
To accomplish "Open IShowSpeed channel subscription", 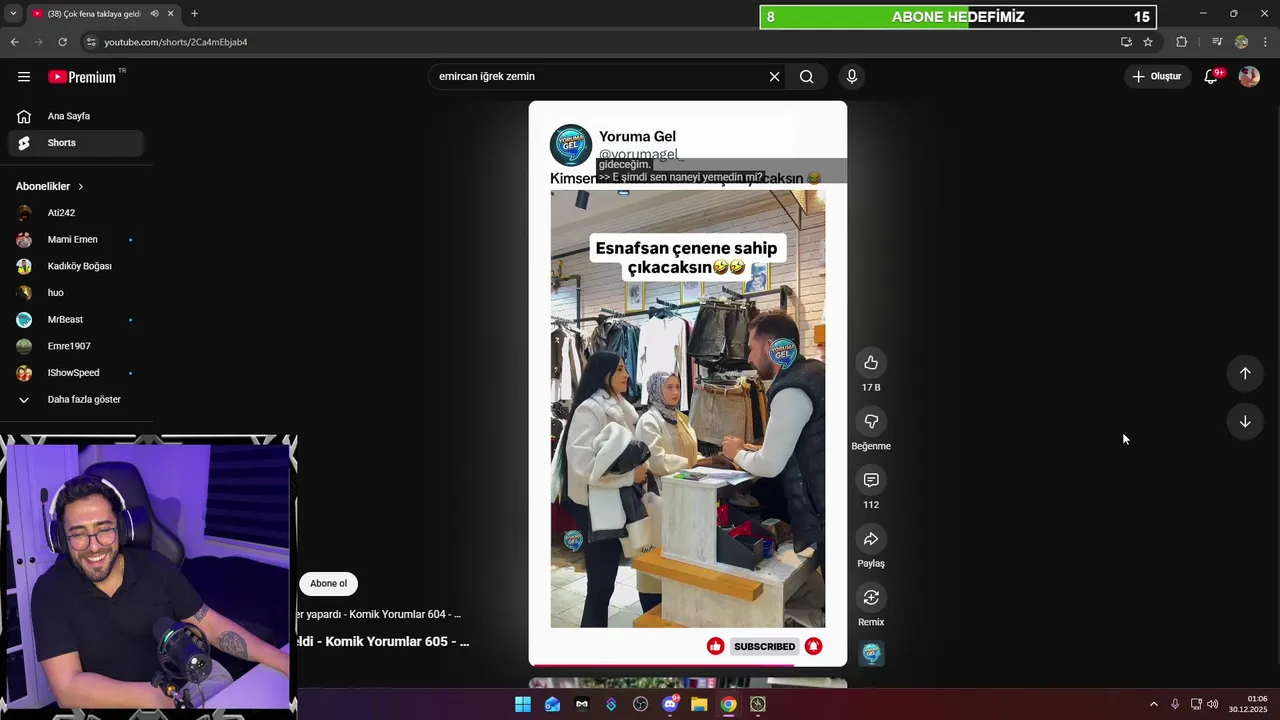I will 76,373.
